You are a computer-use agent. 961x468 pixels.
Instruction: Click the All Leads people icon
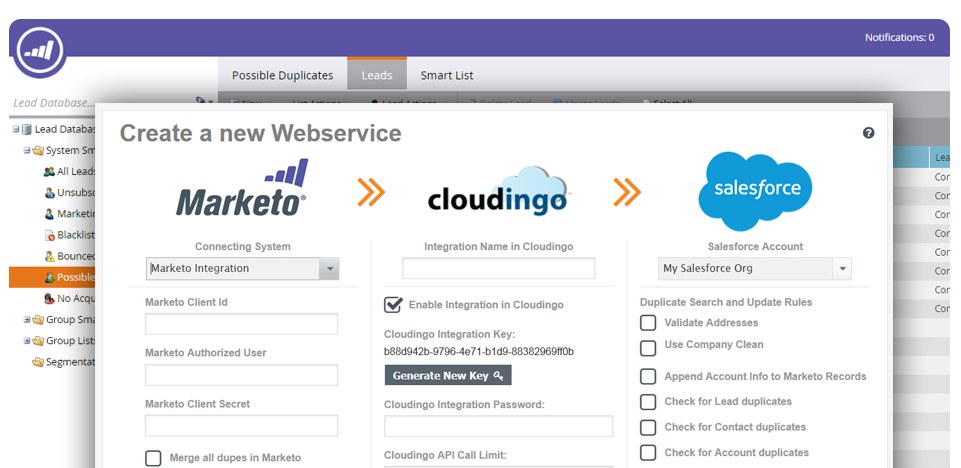(50, 172)
